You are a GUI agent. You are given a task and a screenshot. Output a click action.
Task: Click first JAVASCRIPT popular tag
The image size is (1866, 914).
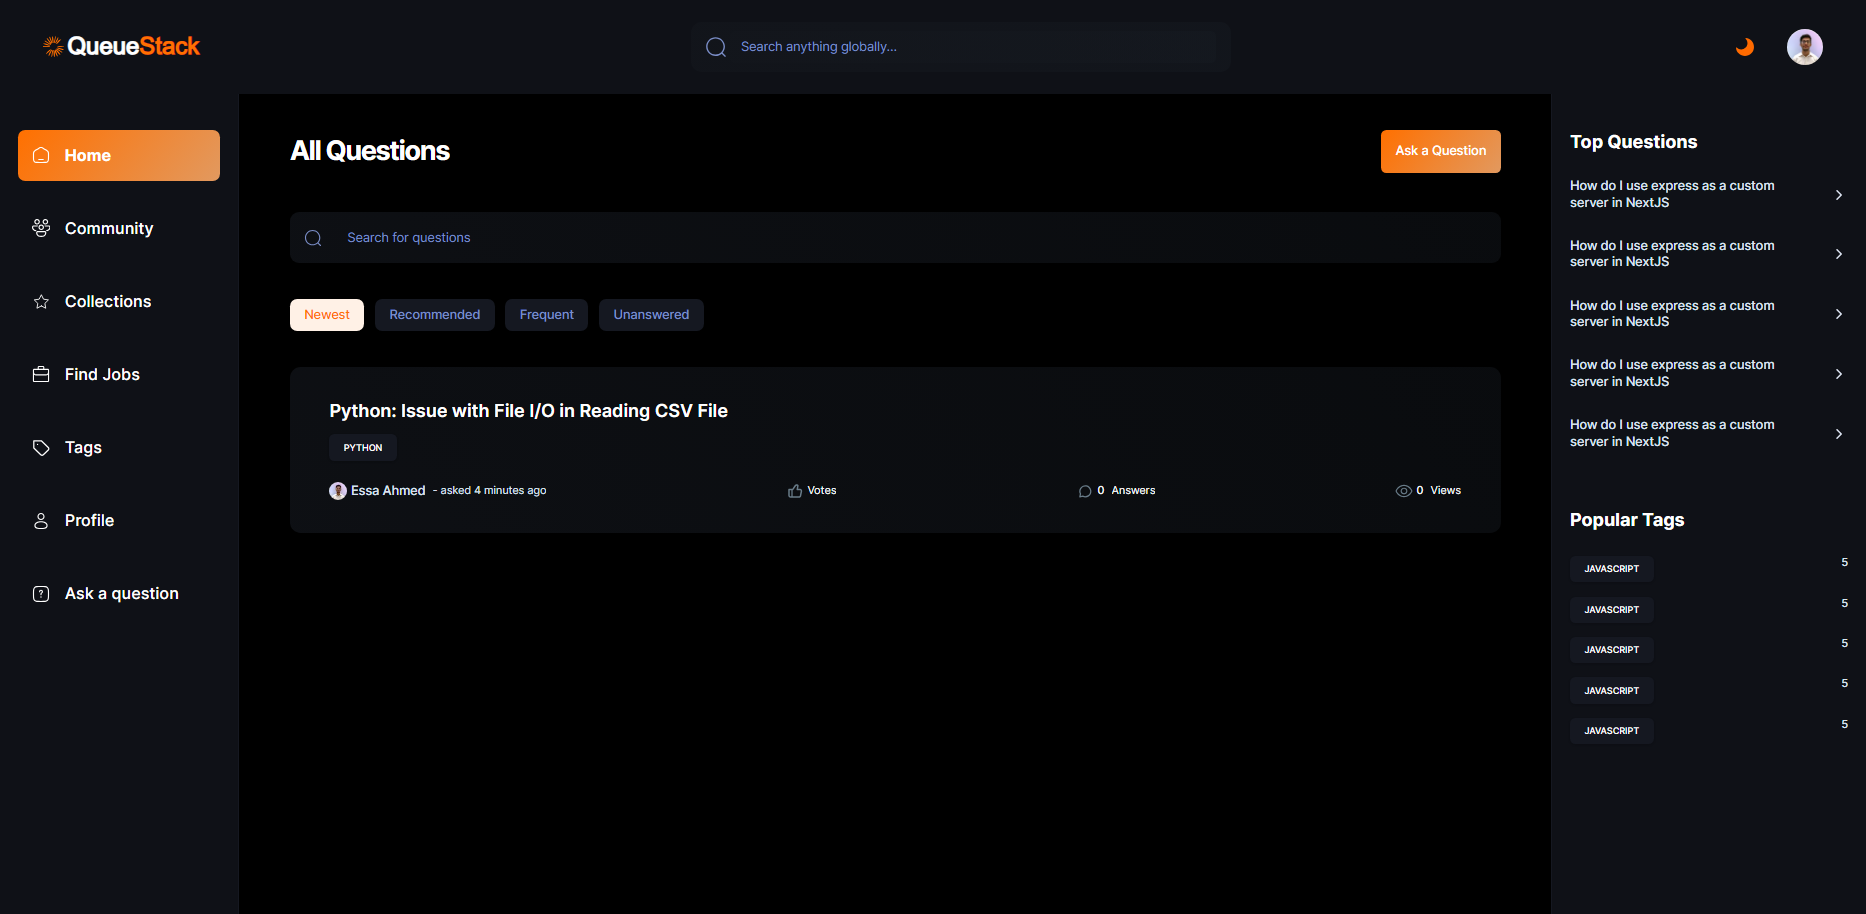pos(1612,569)
